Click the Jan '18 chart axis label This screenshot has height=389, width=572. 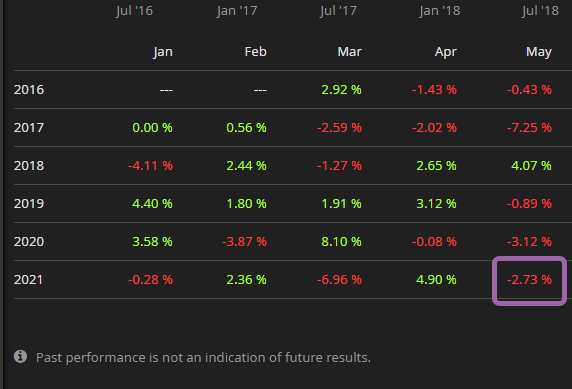(x=440, y=11)
